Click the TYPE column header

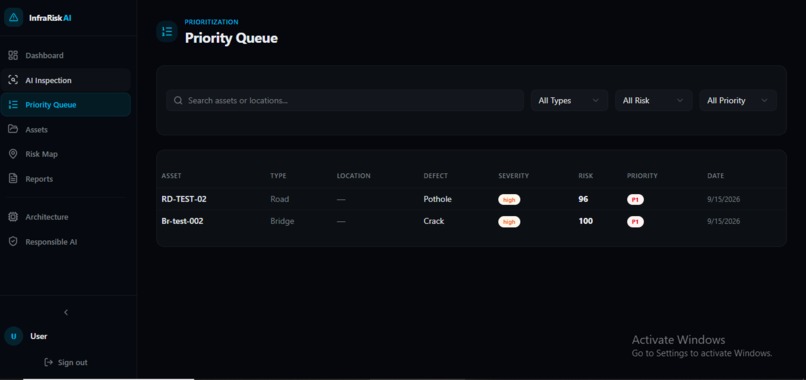tap(278, 176)
